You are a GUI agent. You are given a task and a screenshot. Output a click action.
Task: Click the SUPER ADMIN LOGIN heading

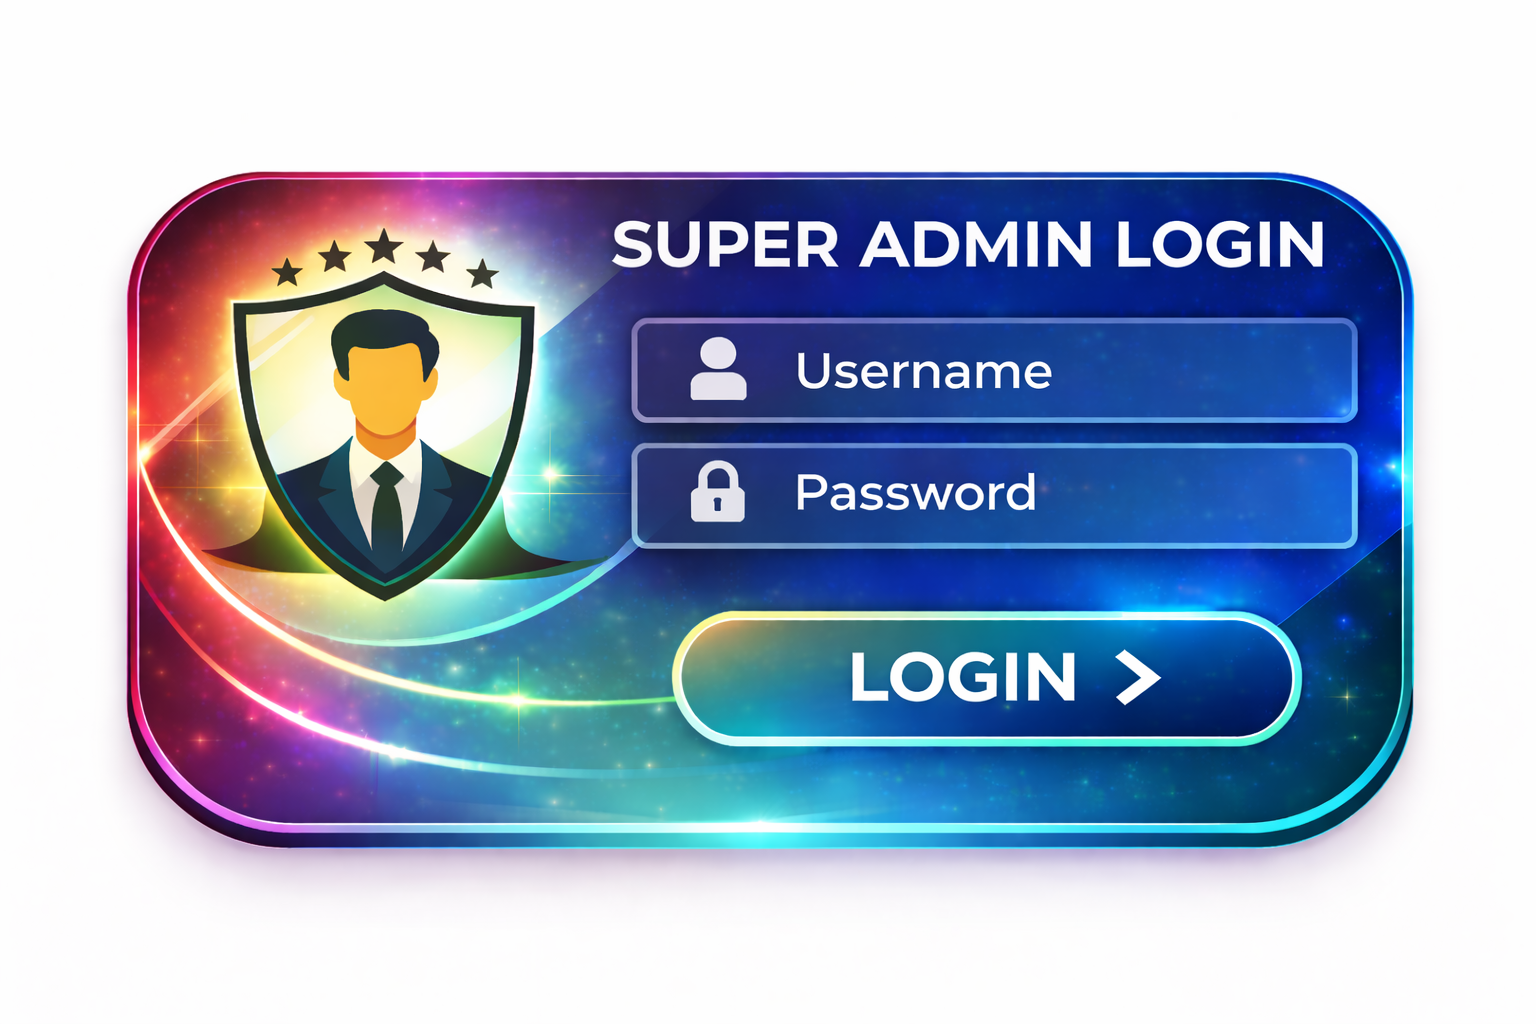968,244
